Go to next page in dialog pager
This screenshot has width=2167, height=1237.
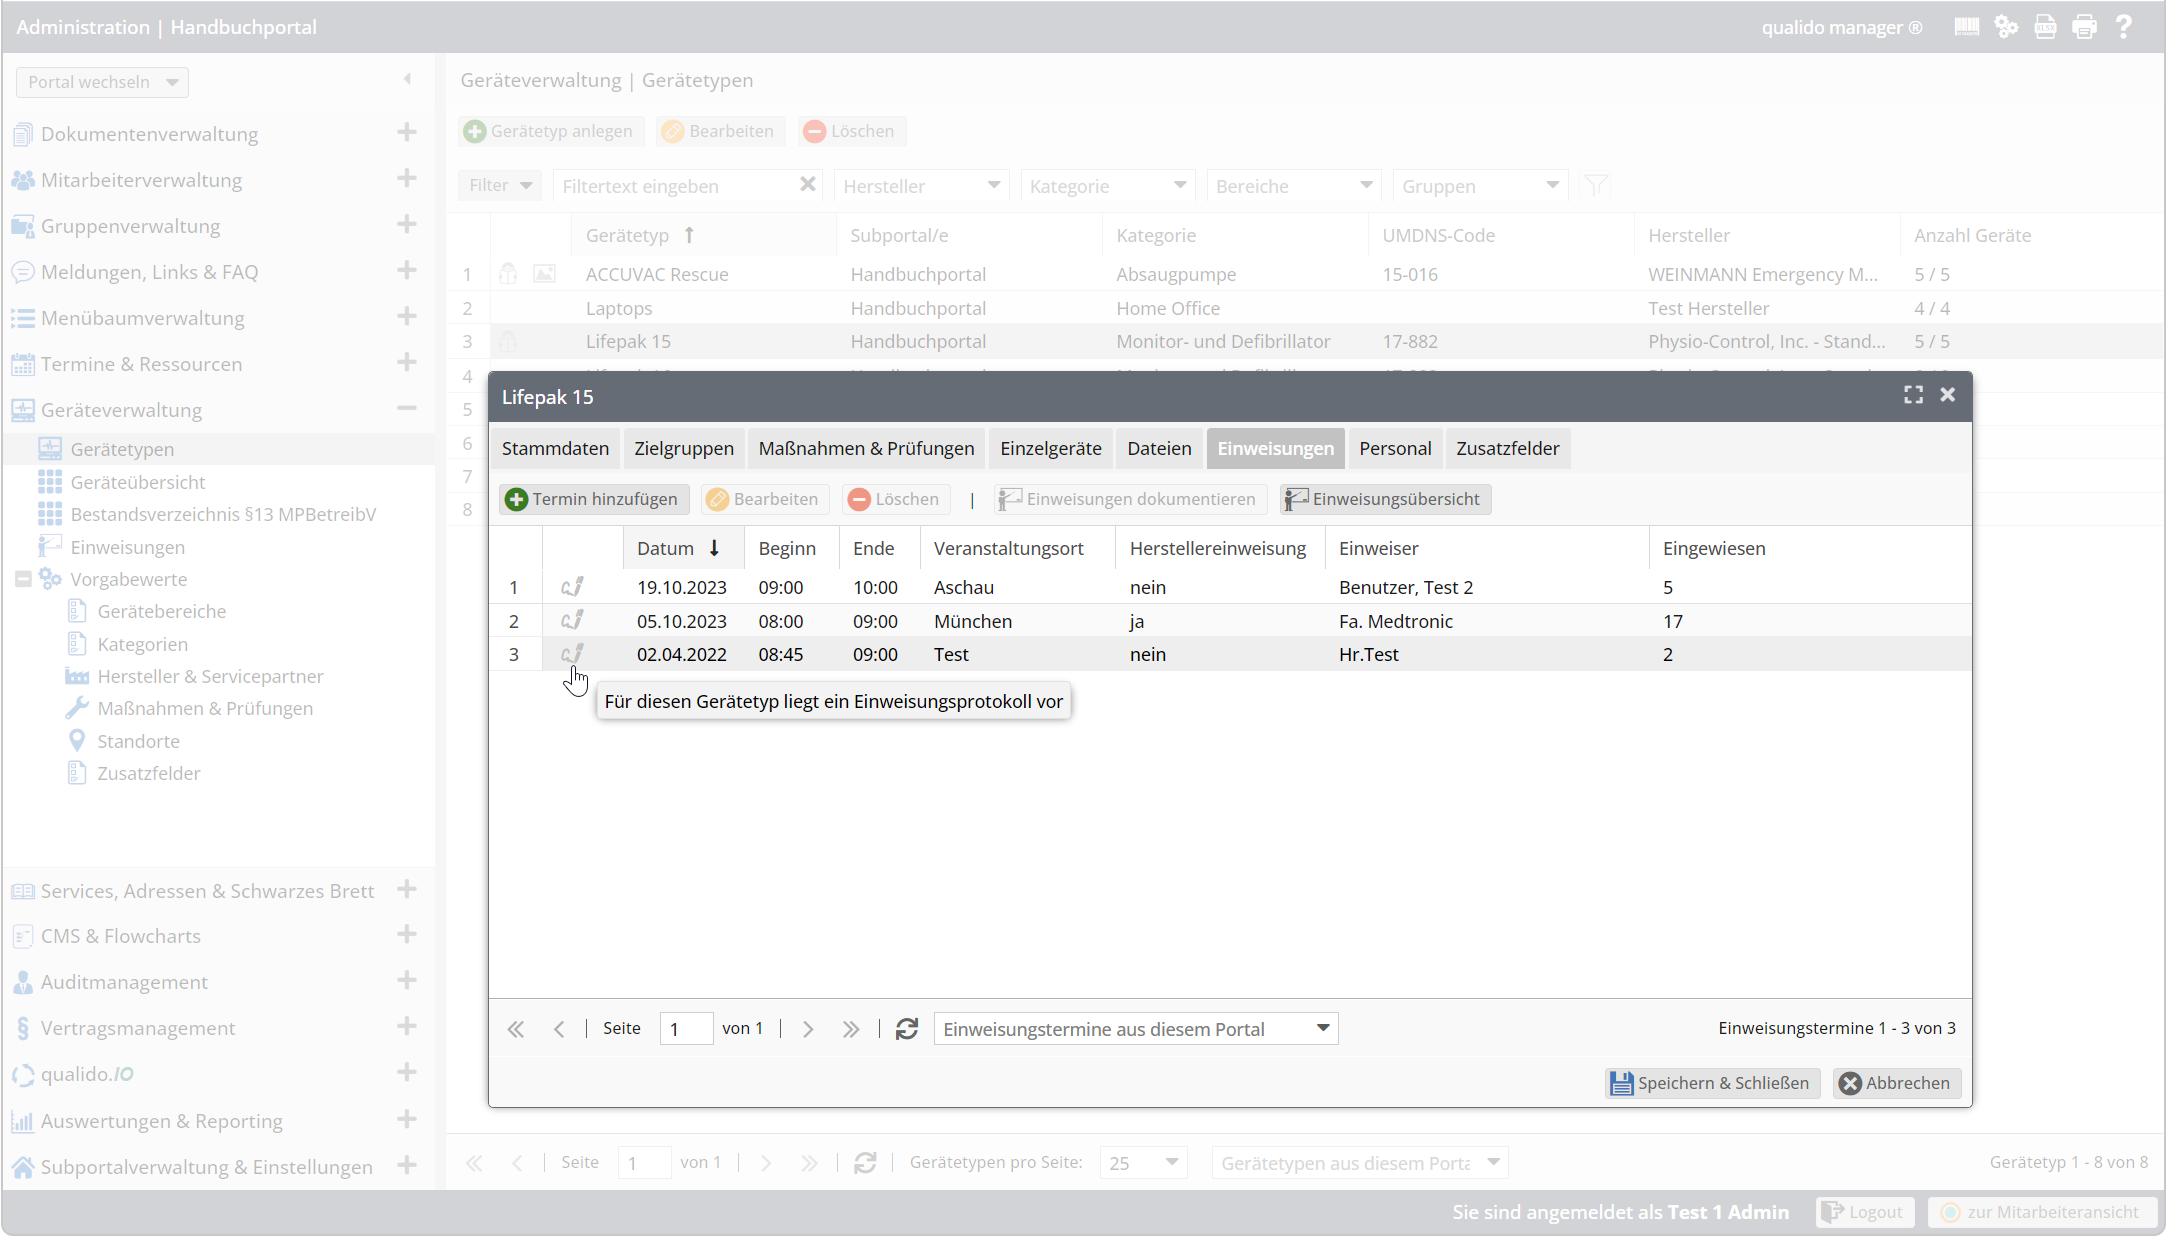click(x=807, y=1029)
